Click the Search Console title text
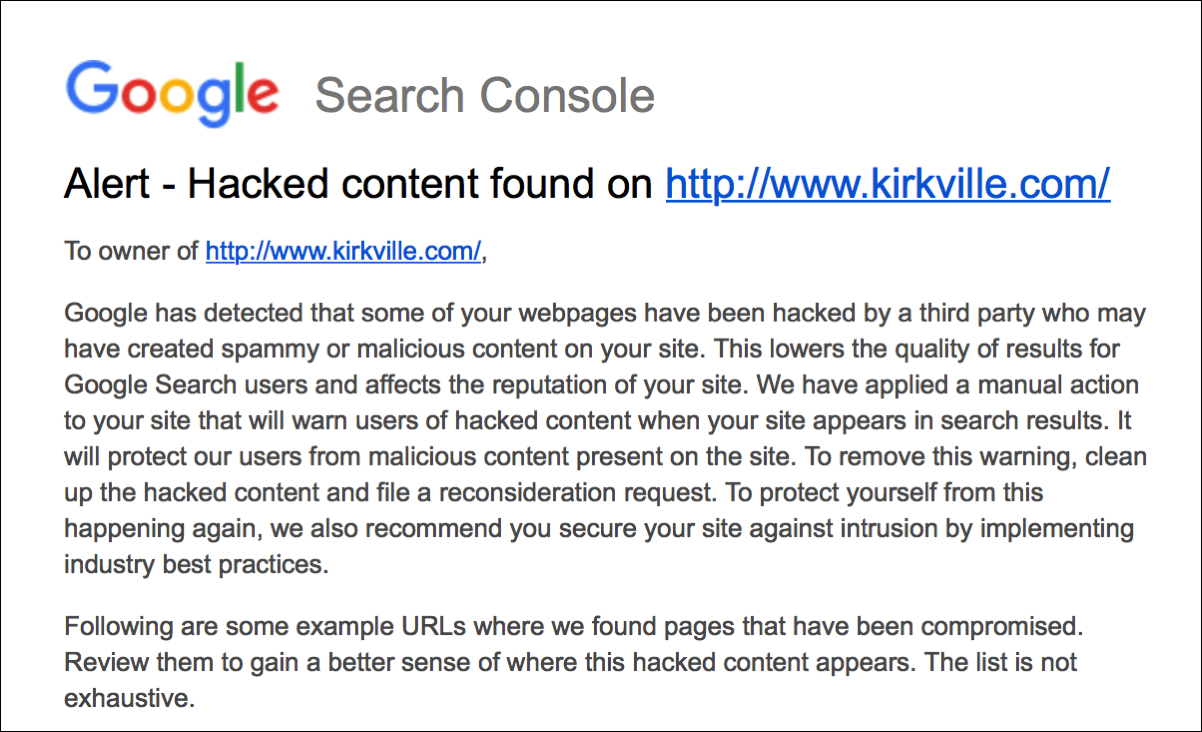Screen dimensions: 1202x732 click(485, 96)
